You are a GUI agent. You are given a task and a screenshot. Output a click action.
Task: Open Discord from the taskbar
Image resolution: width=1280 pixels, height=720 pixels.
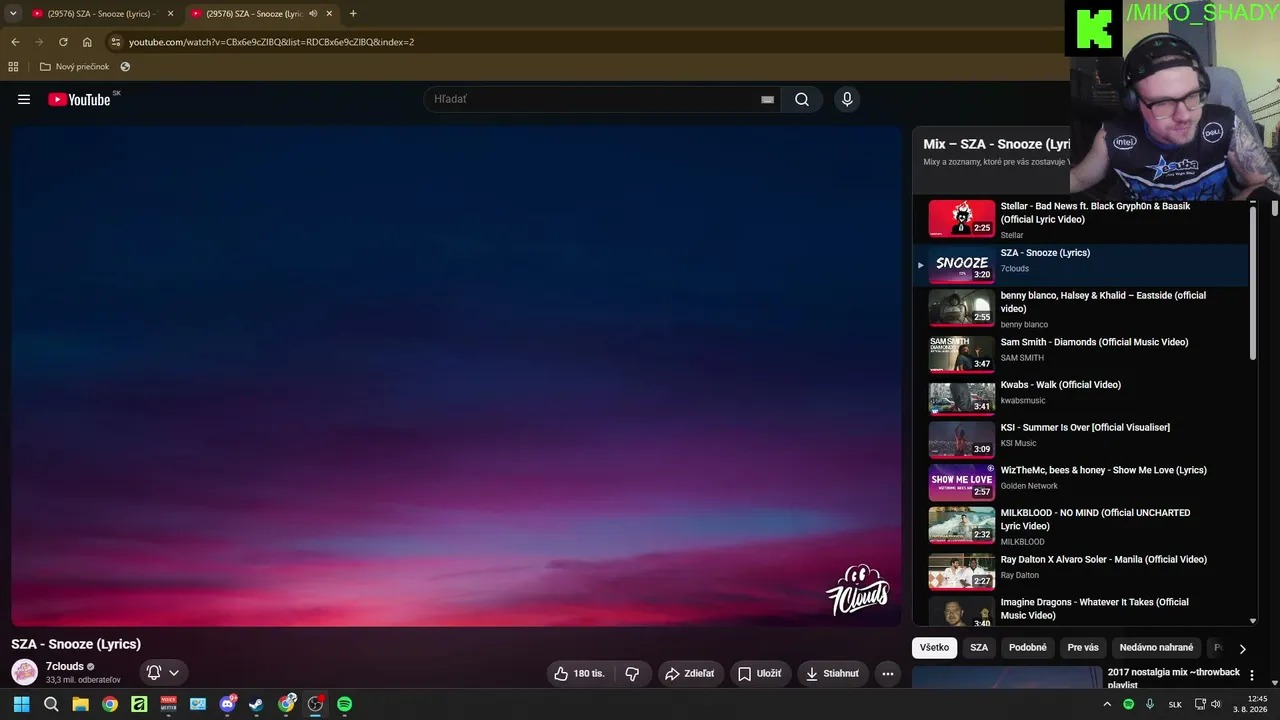point(227,704)
